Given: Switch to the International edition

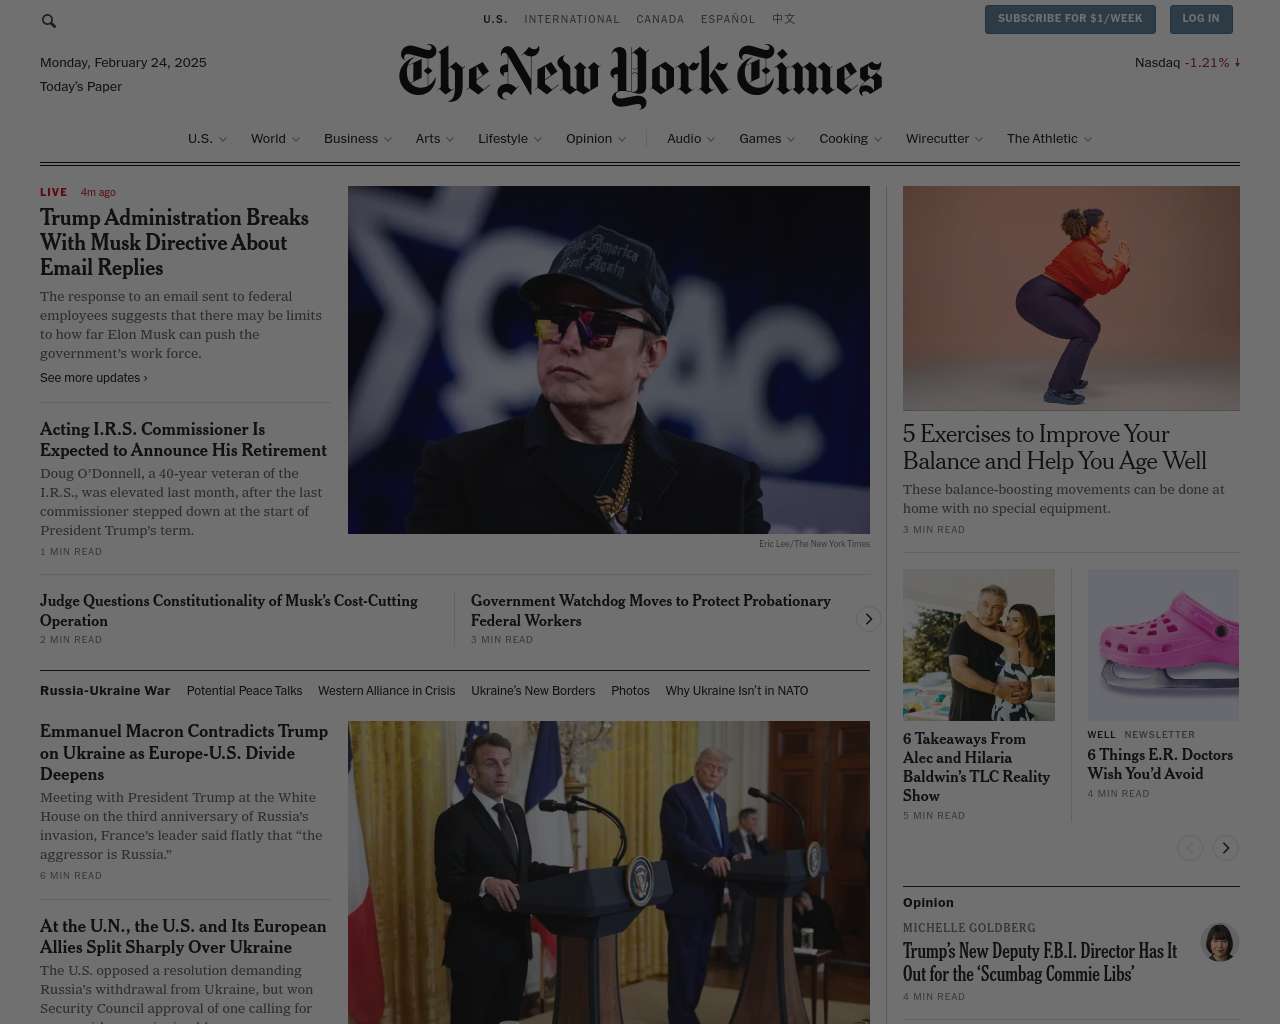Looking at the screenshot, I should 572,19.
